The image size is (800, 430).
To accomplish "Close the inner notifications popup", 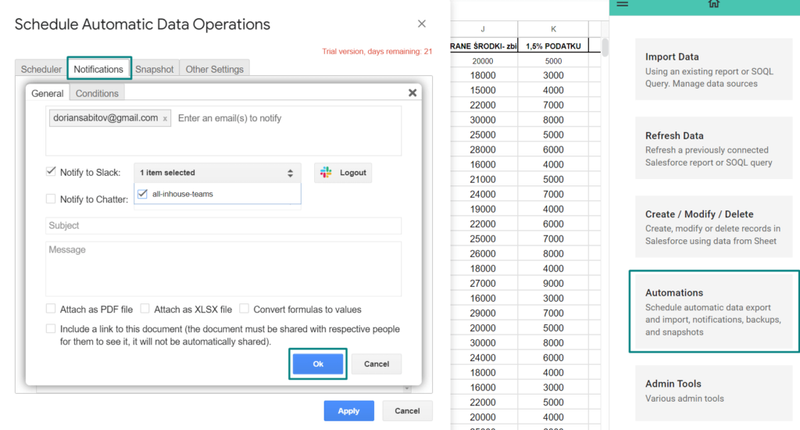I will click(412, 93).
